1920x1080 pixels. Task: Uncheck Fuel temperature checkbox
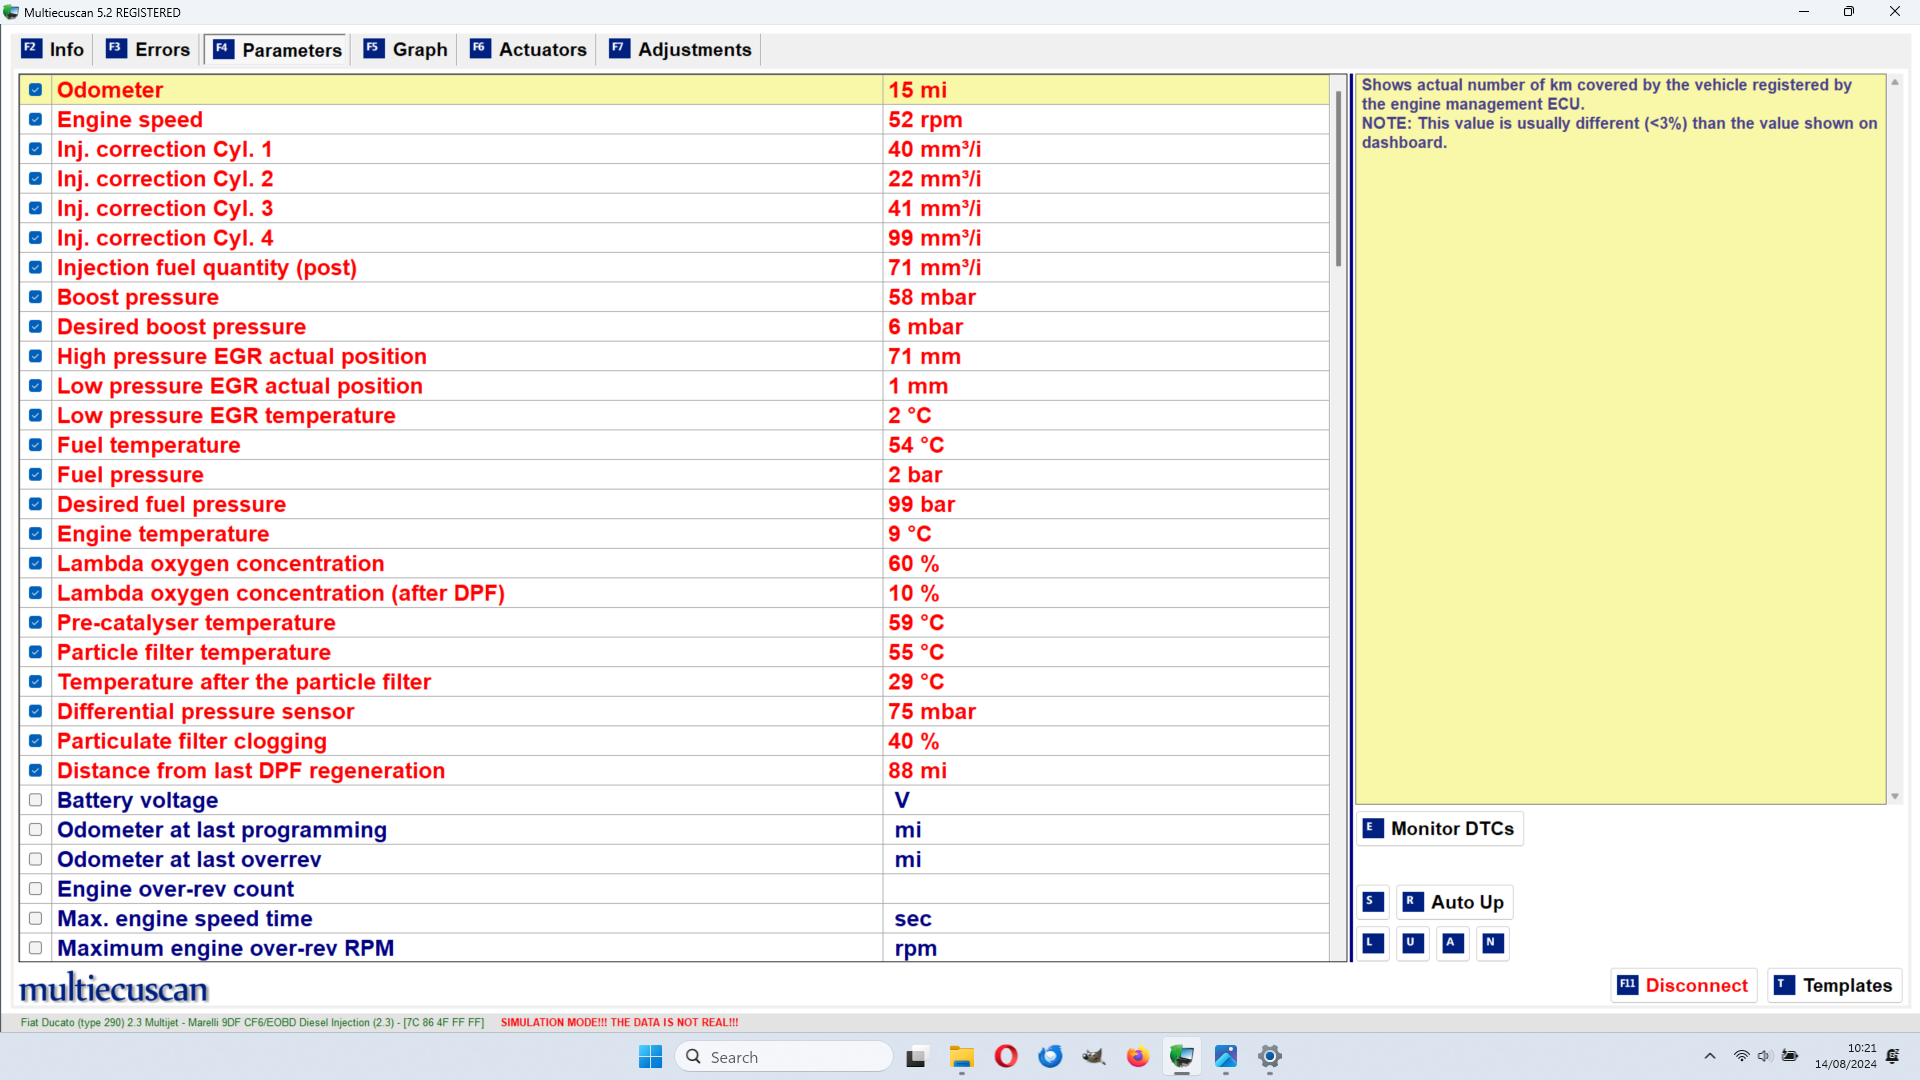(x=35, y=445)
